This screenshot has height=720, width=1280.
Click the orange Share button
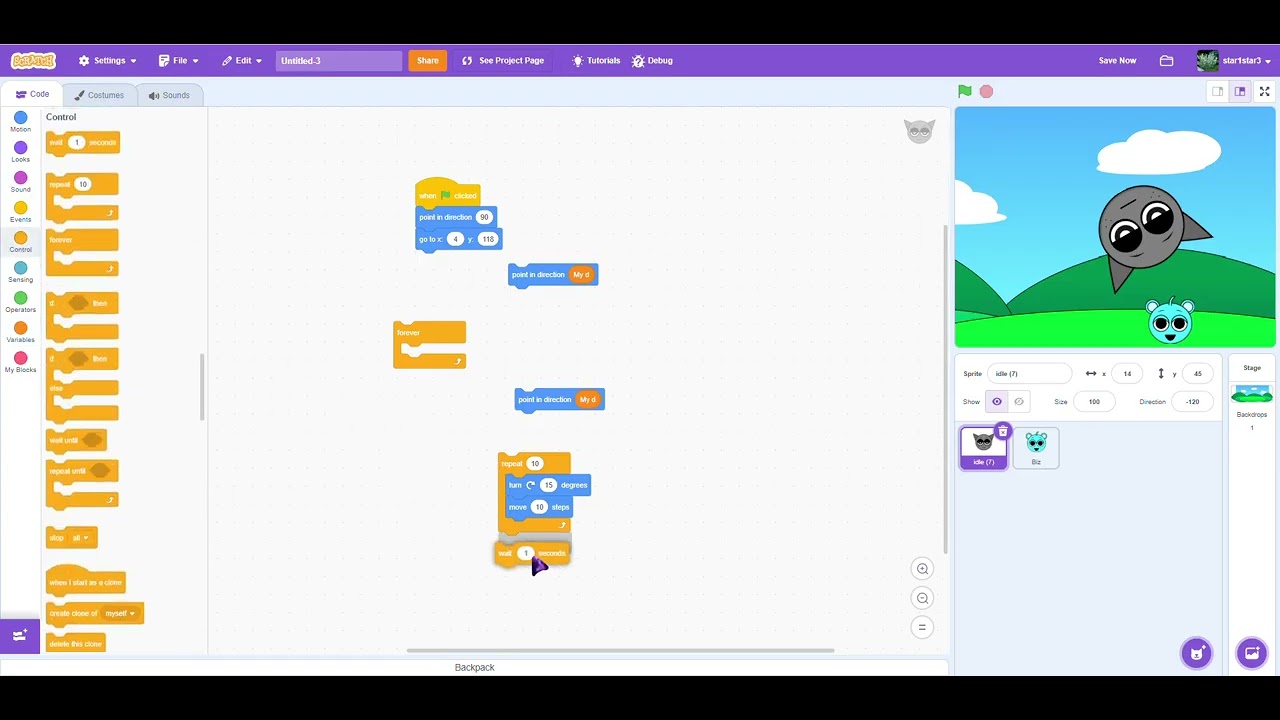coord(428,60)
